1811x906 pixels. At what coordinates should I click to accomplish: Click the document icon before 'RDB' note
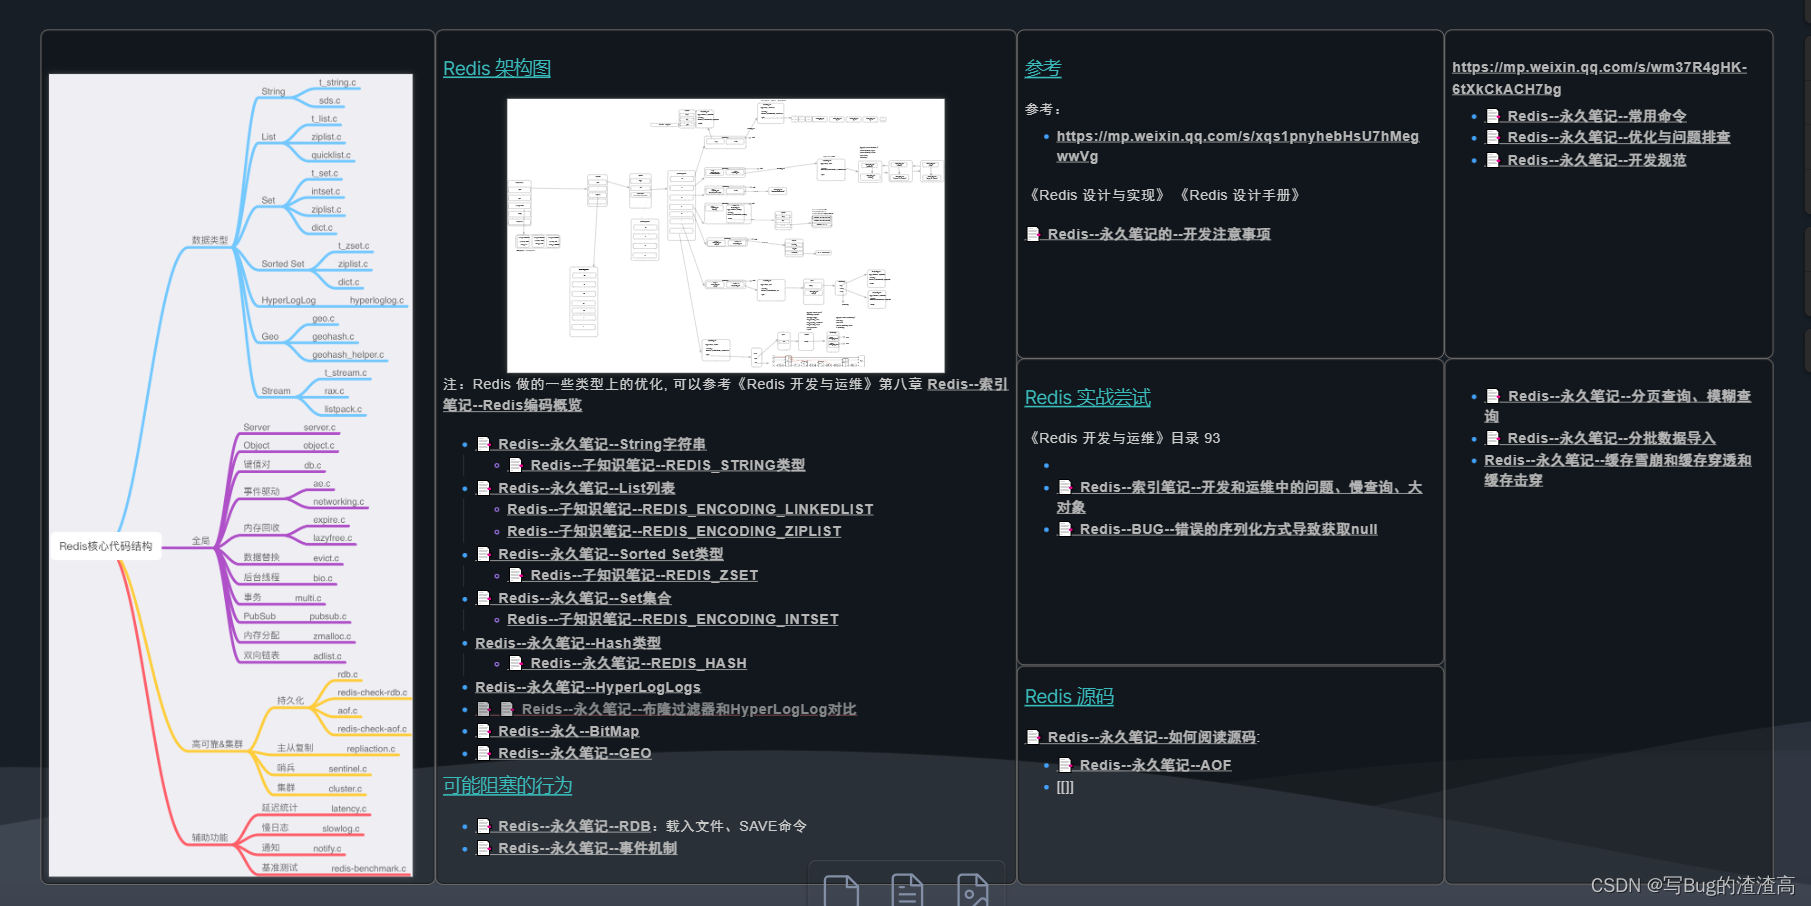(x=484, y=826)
